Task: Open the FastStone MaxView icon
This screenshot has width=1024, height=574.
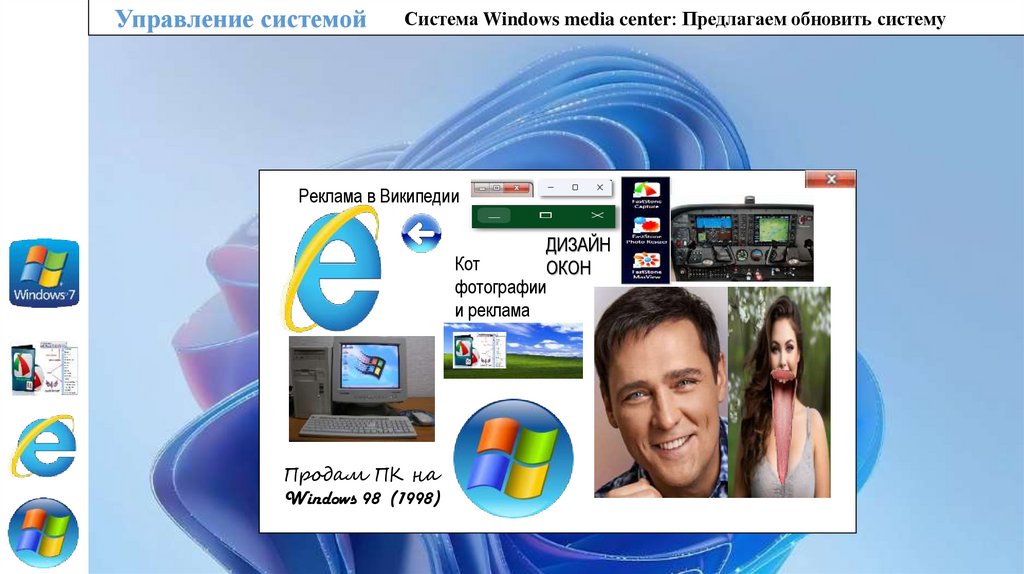Action: tap(646, 265)
